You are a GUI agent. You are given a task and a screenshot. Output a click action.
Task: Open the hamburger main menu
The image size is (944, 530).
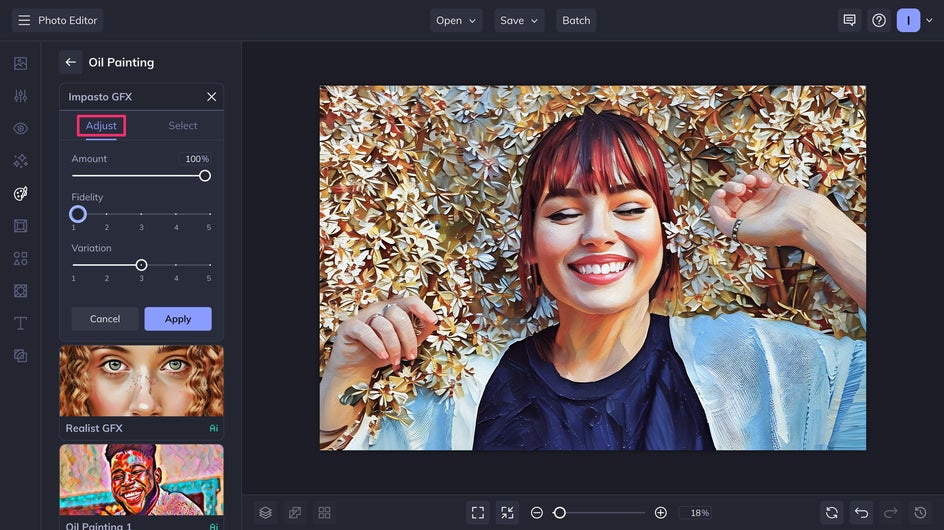coord(24,20)
